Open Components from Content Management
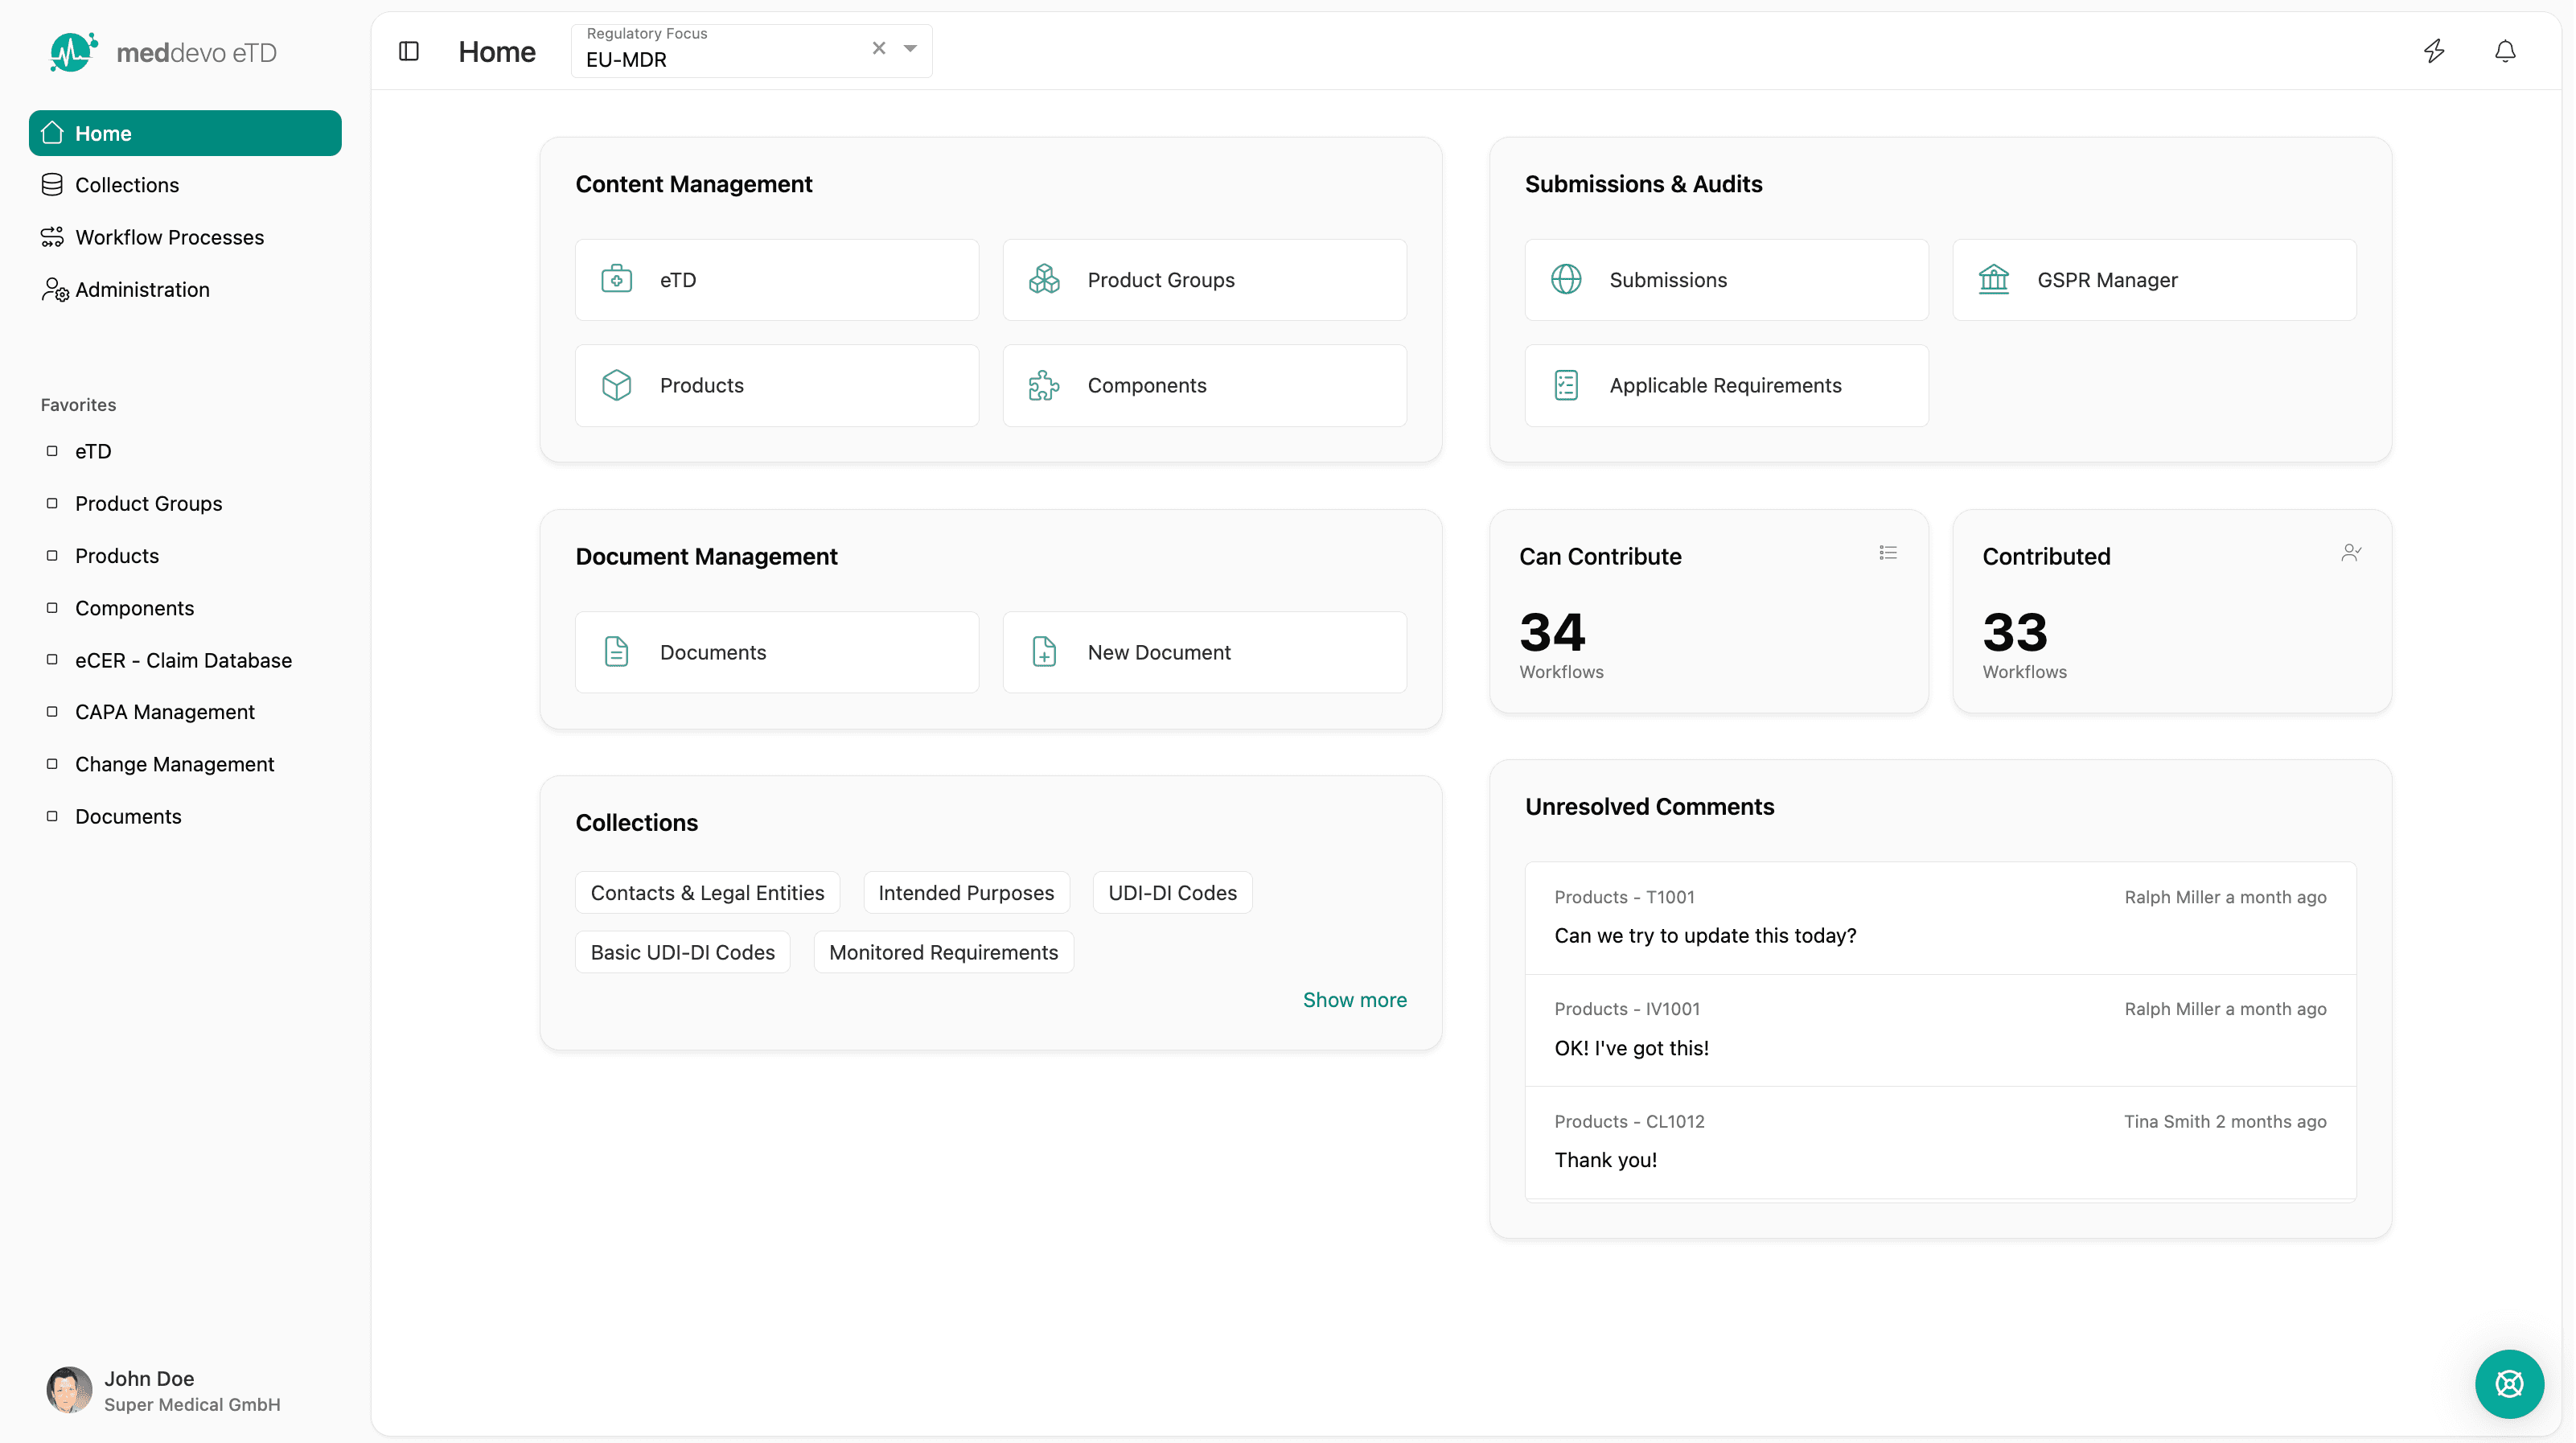This screenshot has height=1443, width=2576. click(1204, 385)
